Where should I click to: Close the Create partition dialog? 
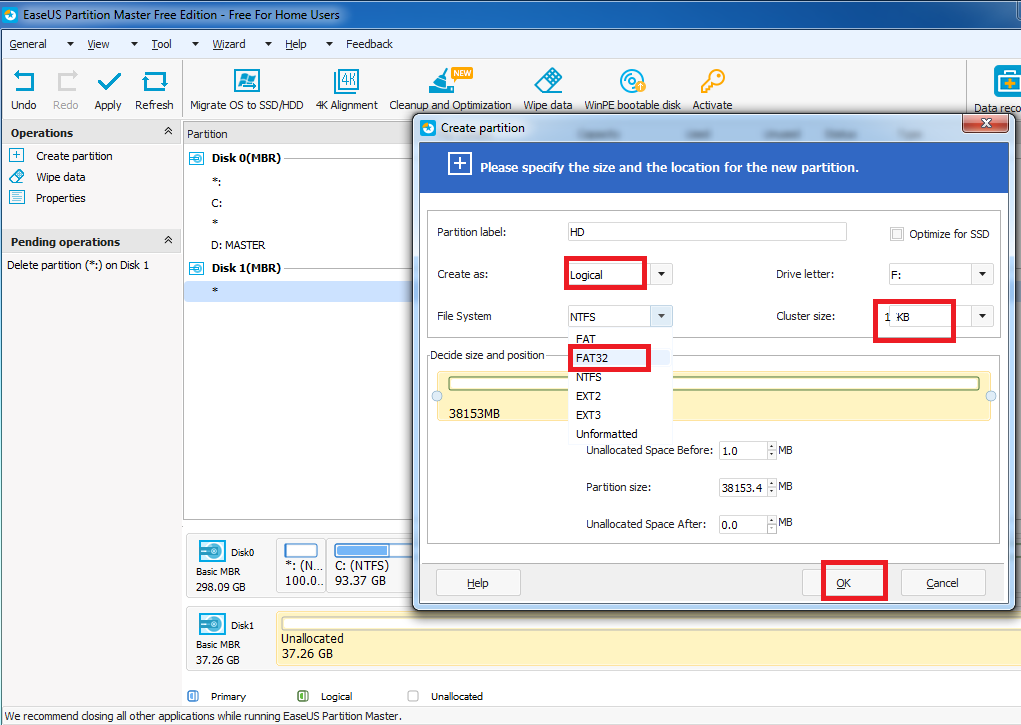(986, 123)
